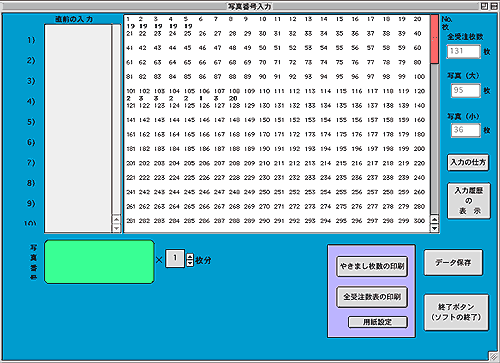
Task: Select photo number 100 in grid
Action: pos(419,77)
